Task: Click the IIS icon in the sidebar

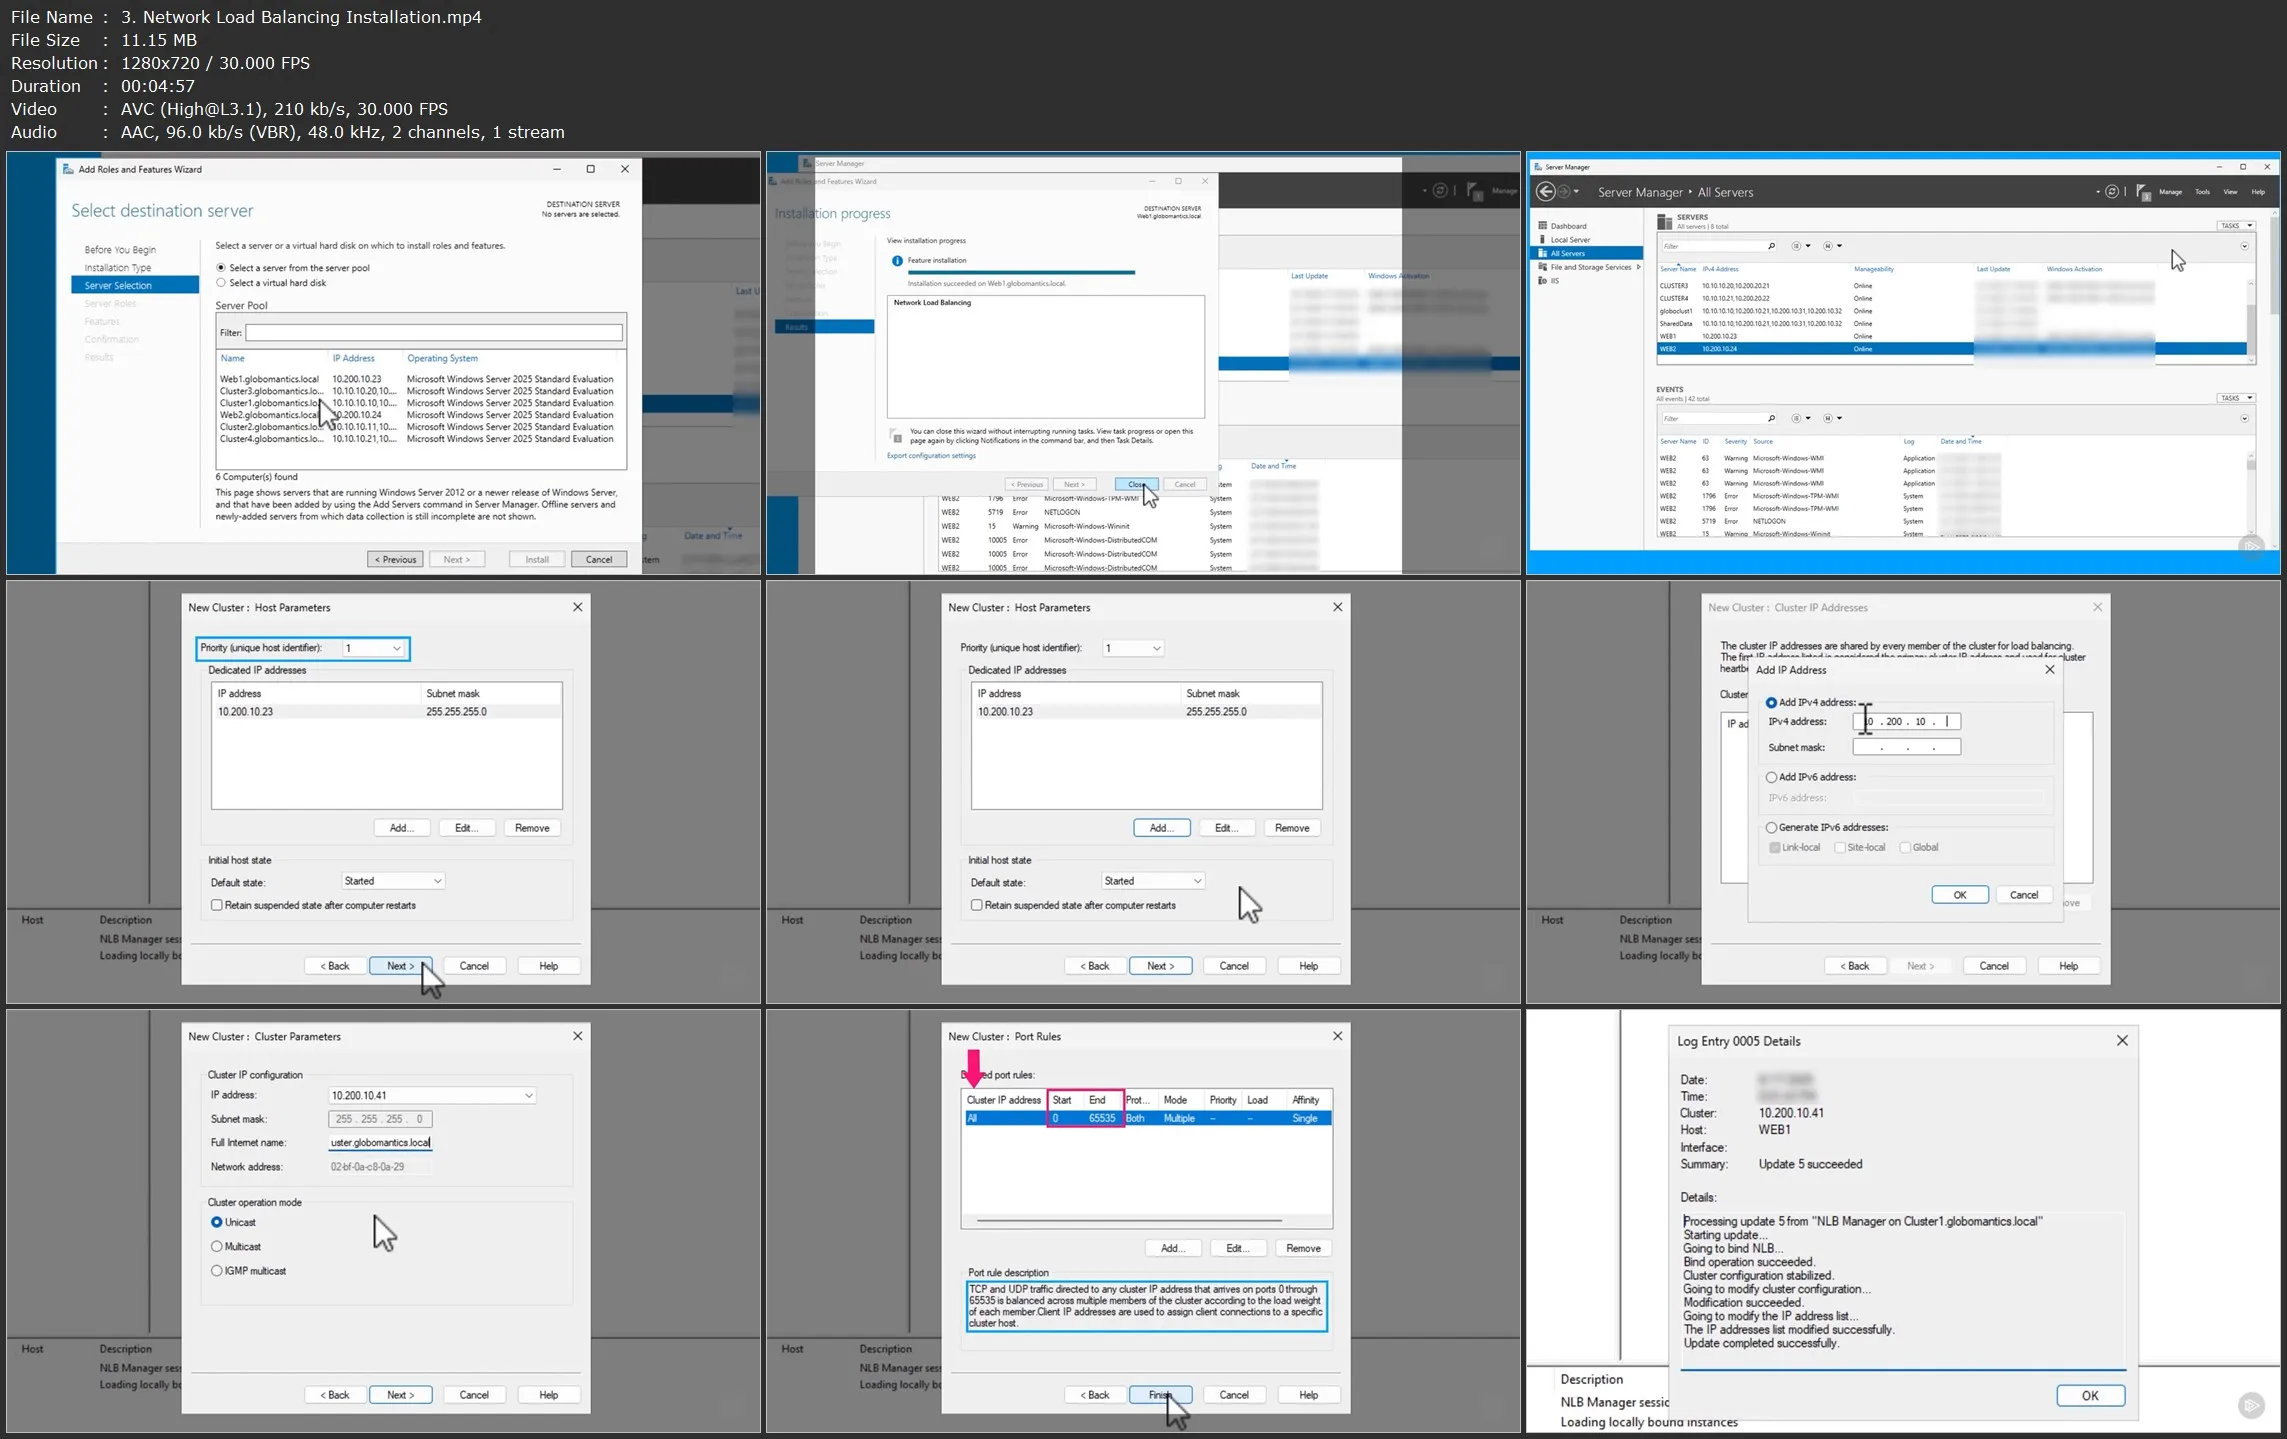Action: 1543,281
